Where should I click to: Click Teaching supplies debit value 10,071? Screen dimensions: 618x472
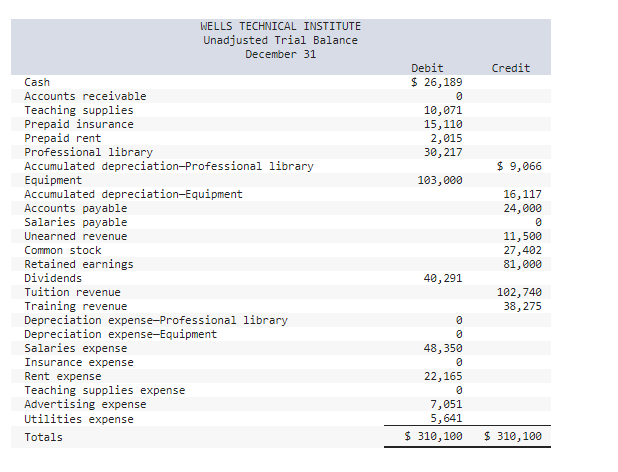tap(443, 110)
